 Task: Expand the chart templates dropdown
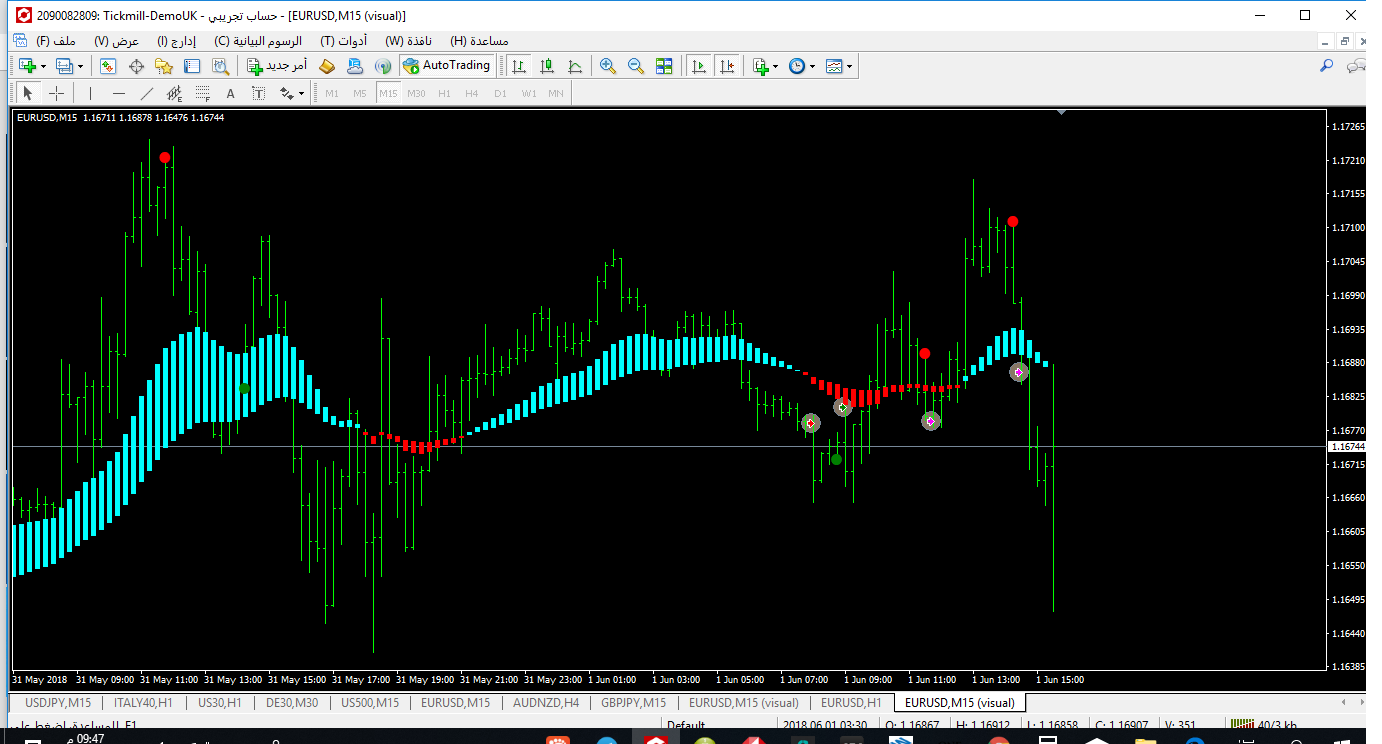coord(850,66)
